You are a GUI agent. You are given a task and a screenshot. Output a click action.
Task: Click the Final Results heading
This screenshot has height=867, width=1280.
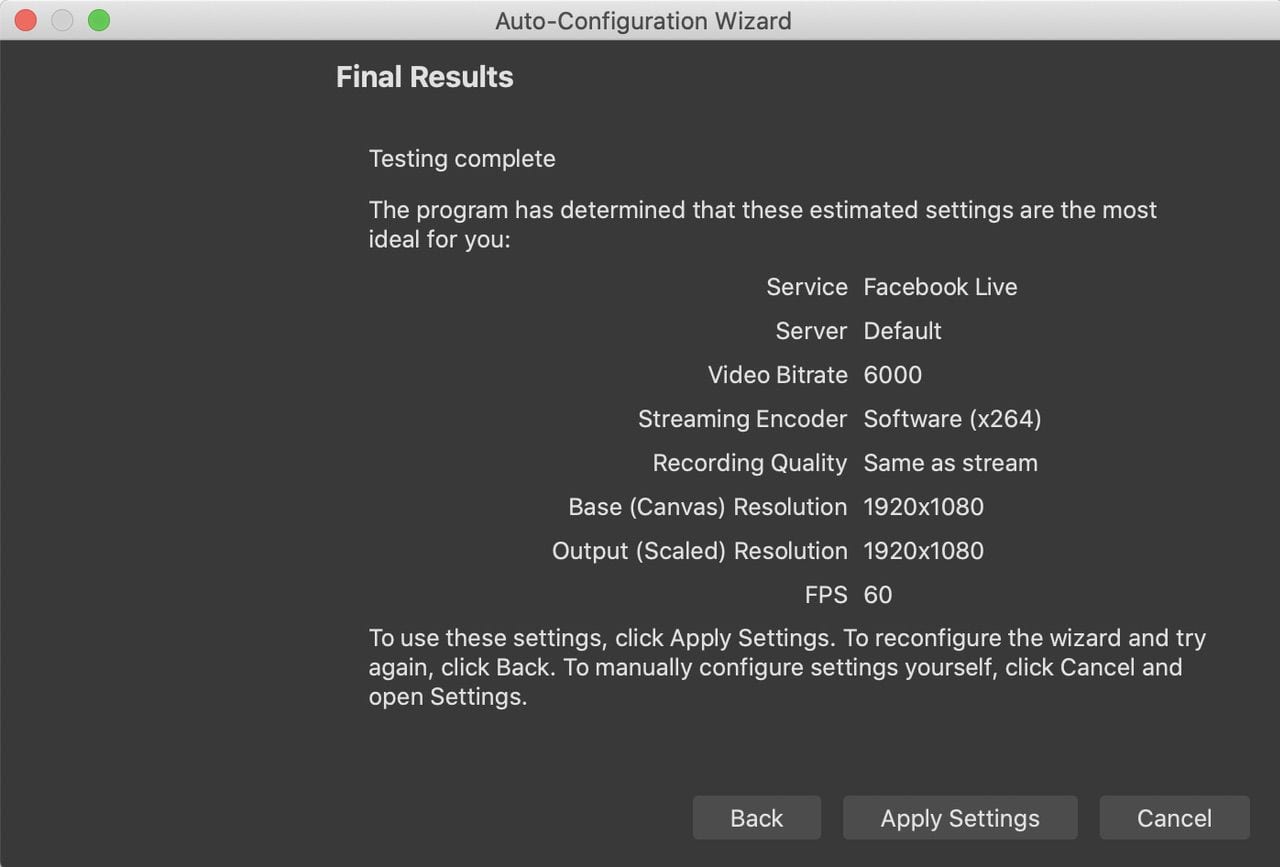click(x=424, y=77)
